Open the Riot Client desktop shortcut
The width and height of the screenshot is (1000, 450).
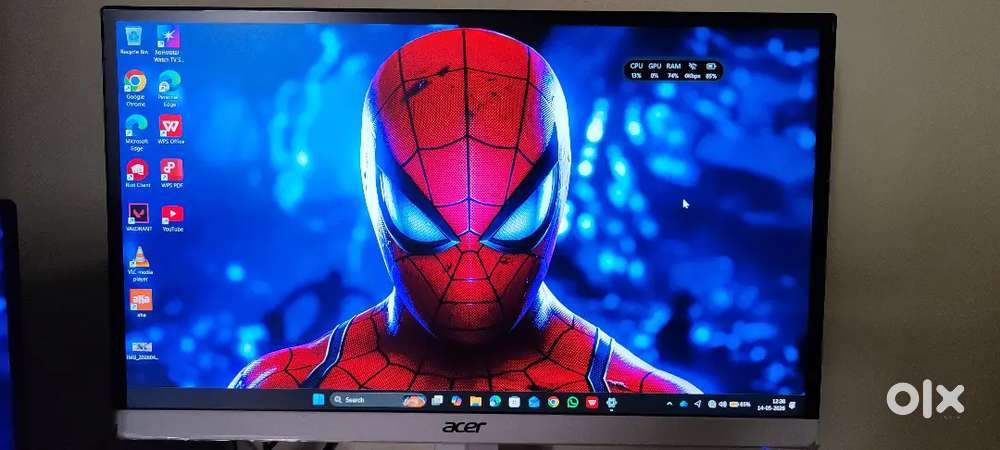coord(138,173)
